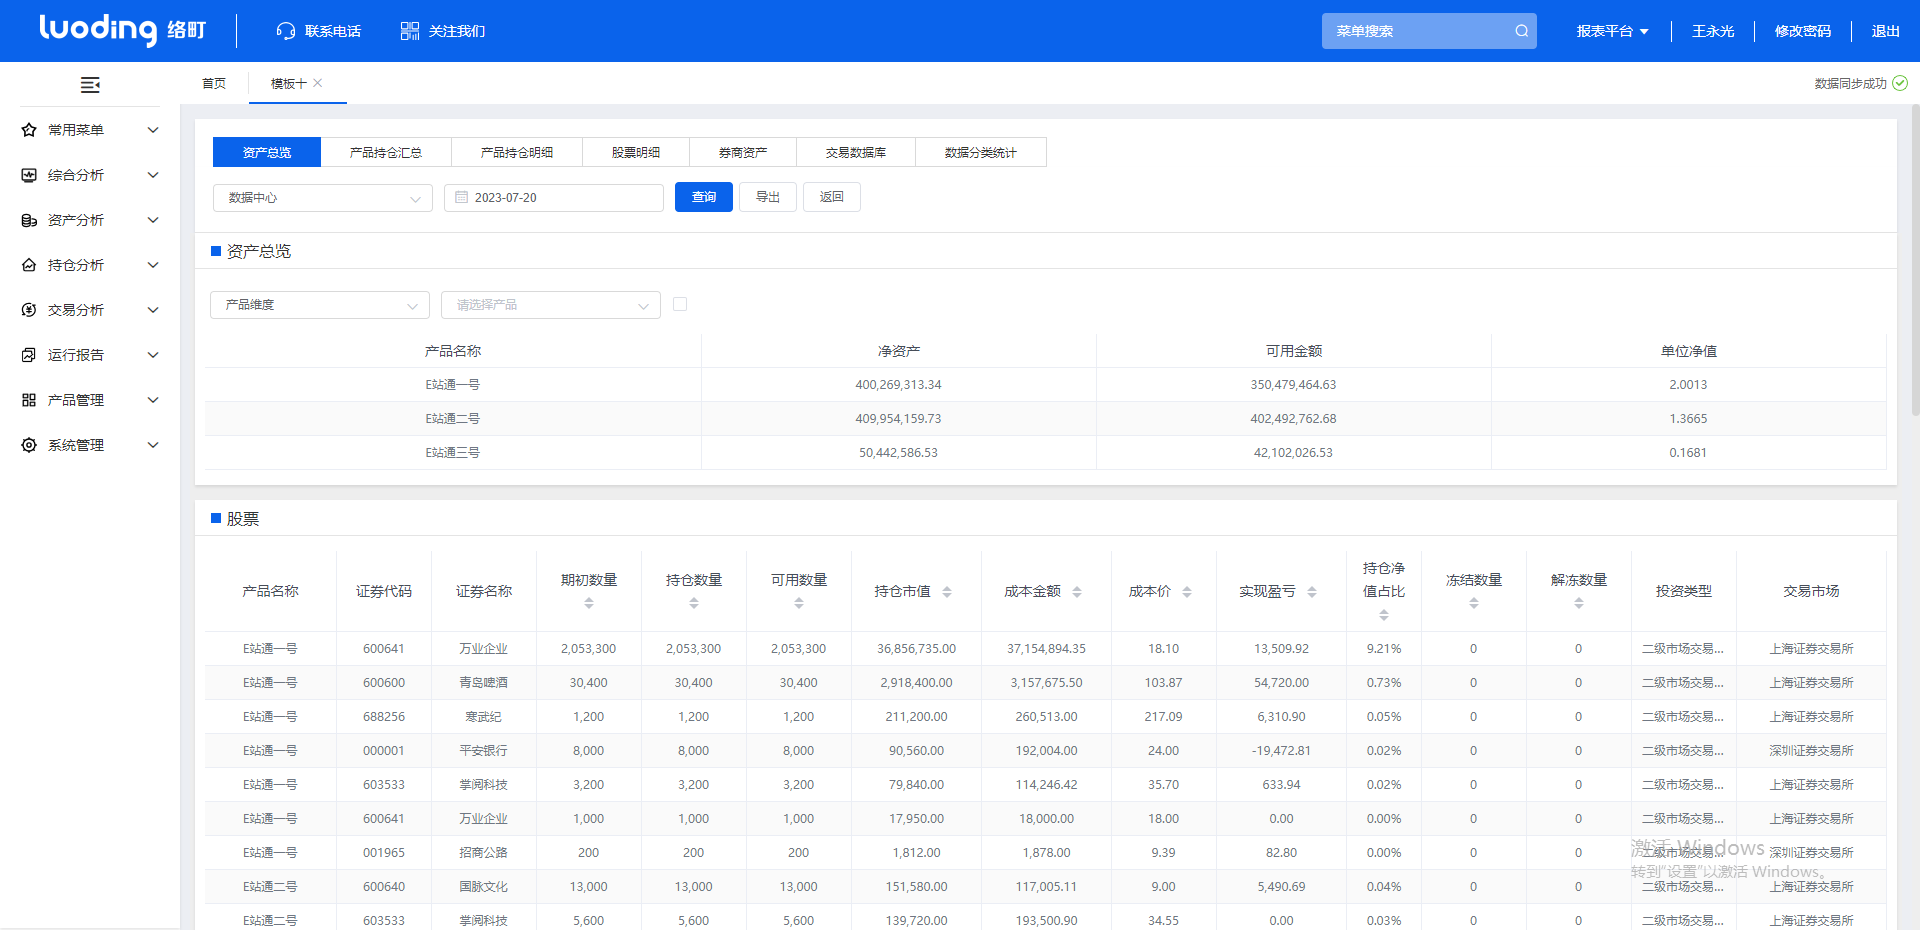
Task: Sort by 期初数量 column arrows
Action: click(x=589, y=603)
